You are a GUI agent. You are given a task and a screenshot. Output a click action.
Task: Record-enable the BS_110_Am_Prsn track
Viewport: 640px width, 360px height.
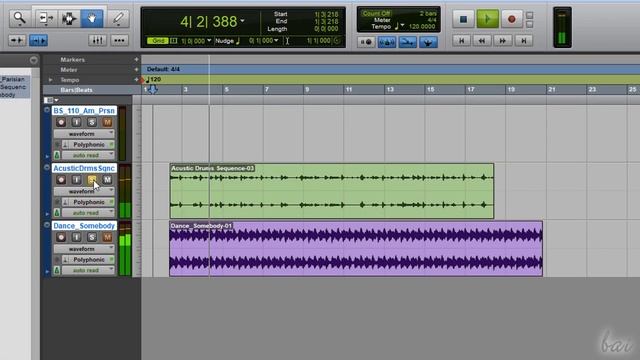coord(61,122)
